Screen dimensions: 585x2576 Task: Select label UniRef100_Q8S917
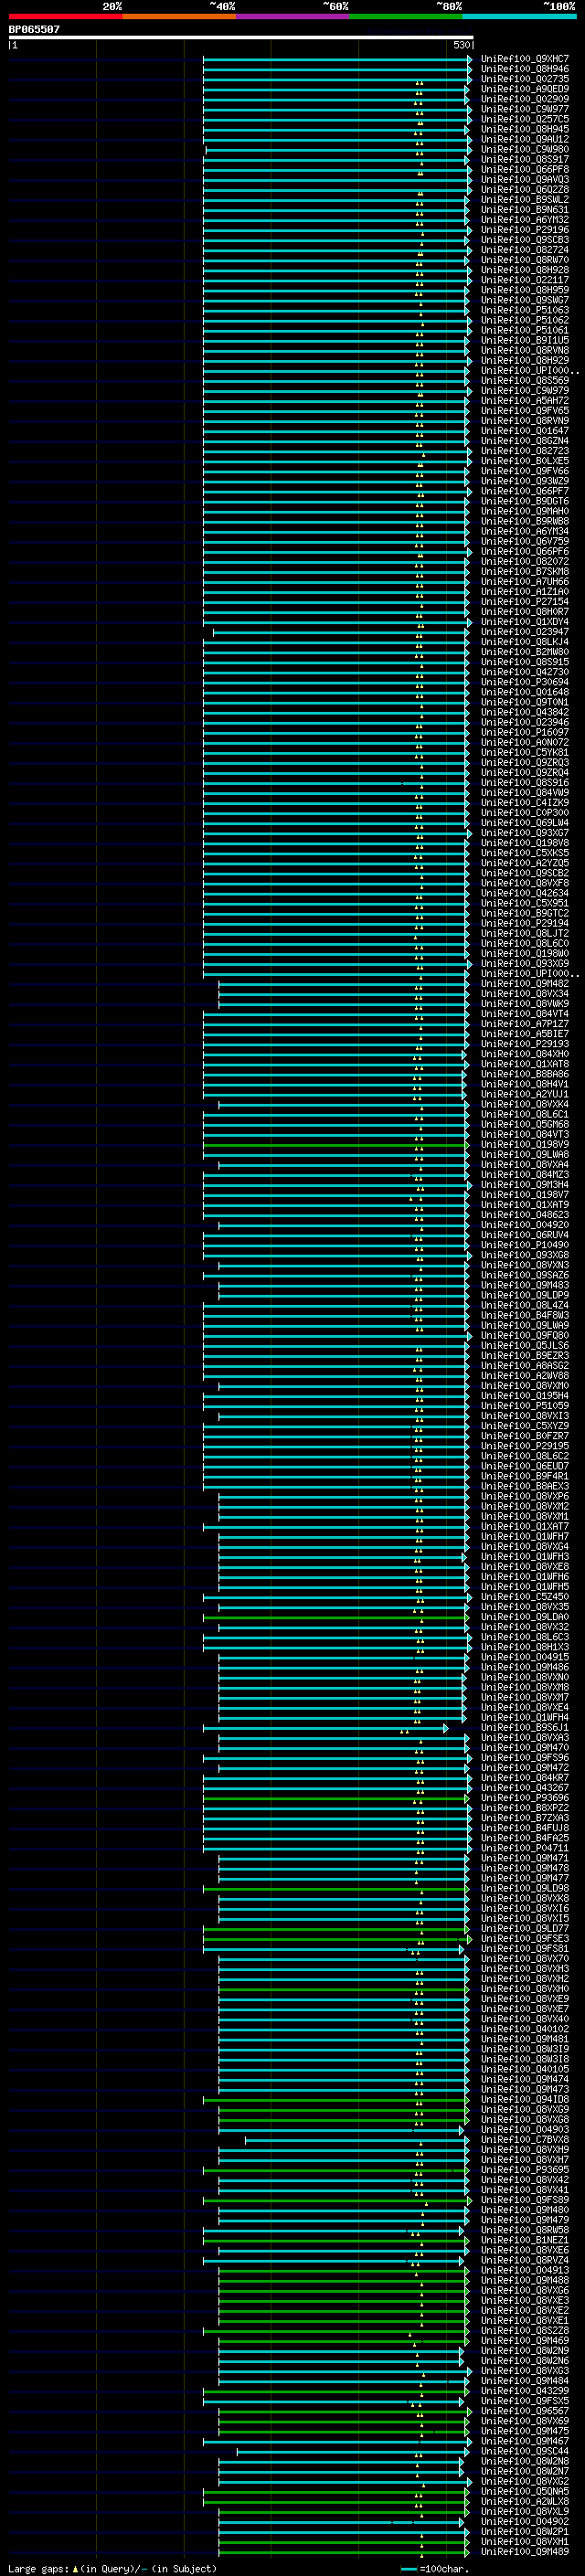[x=525, y=159]
